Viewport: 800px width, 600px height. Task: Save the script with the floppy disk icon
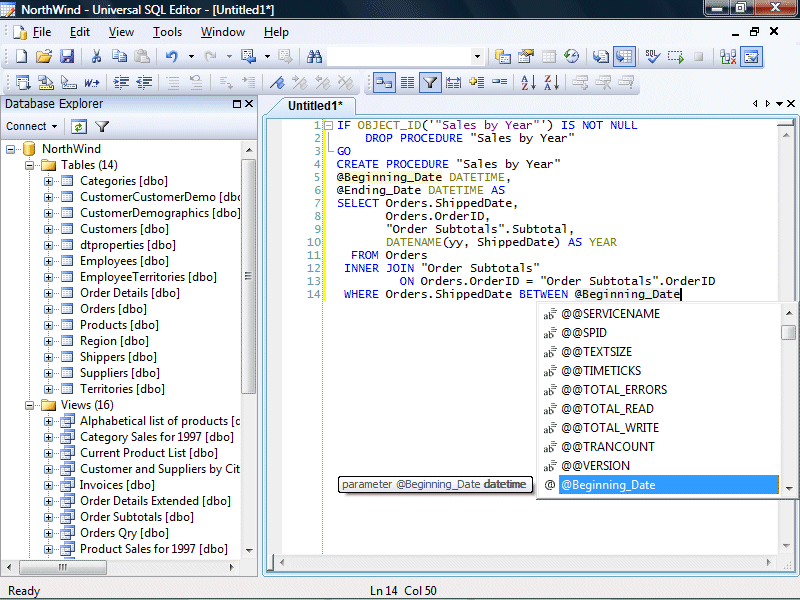67,57
